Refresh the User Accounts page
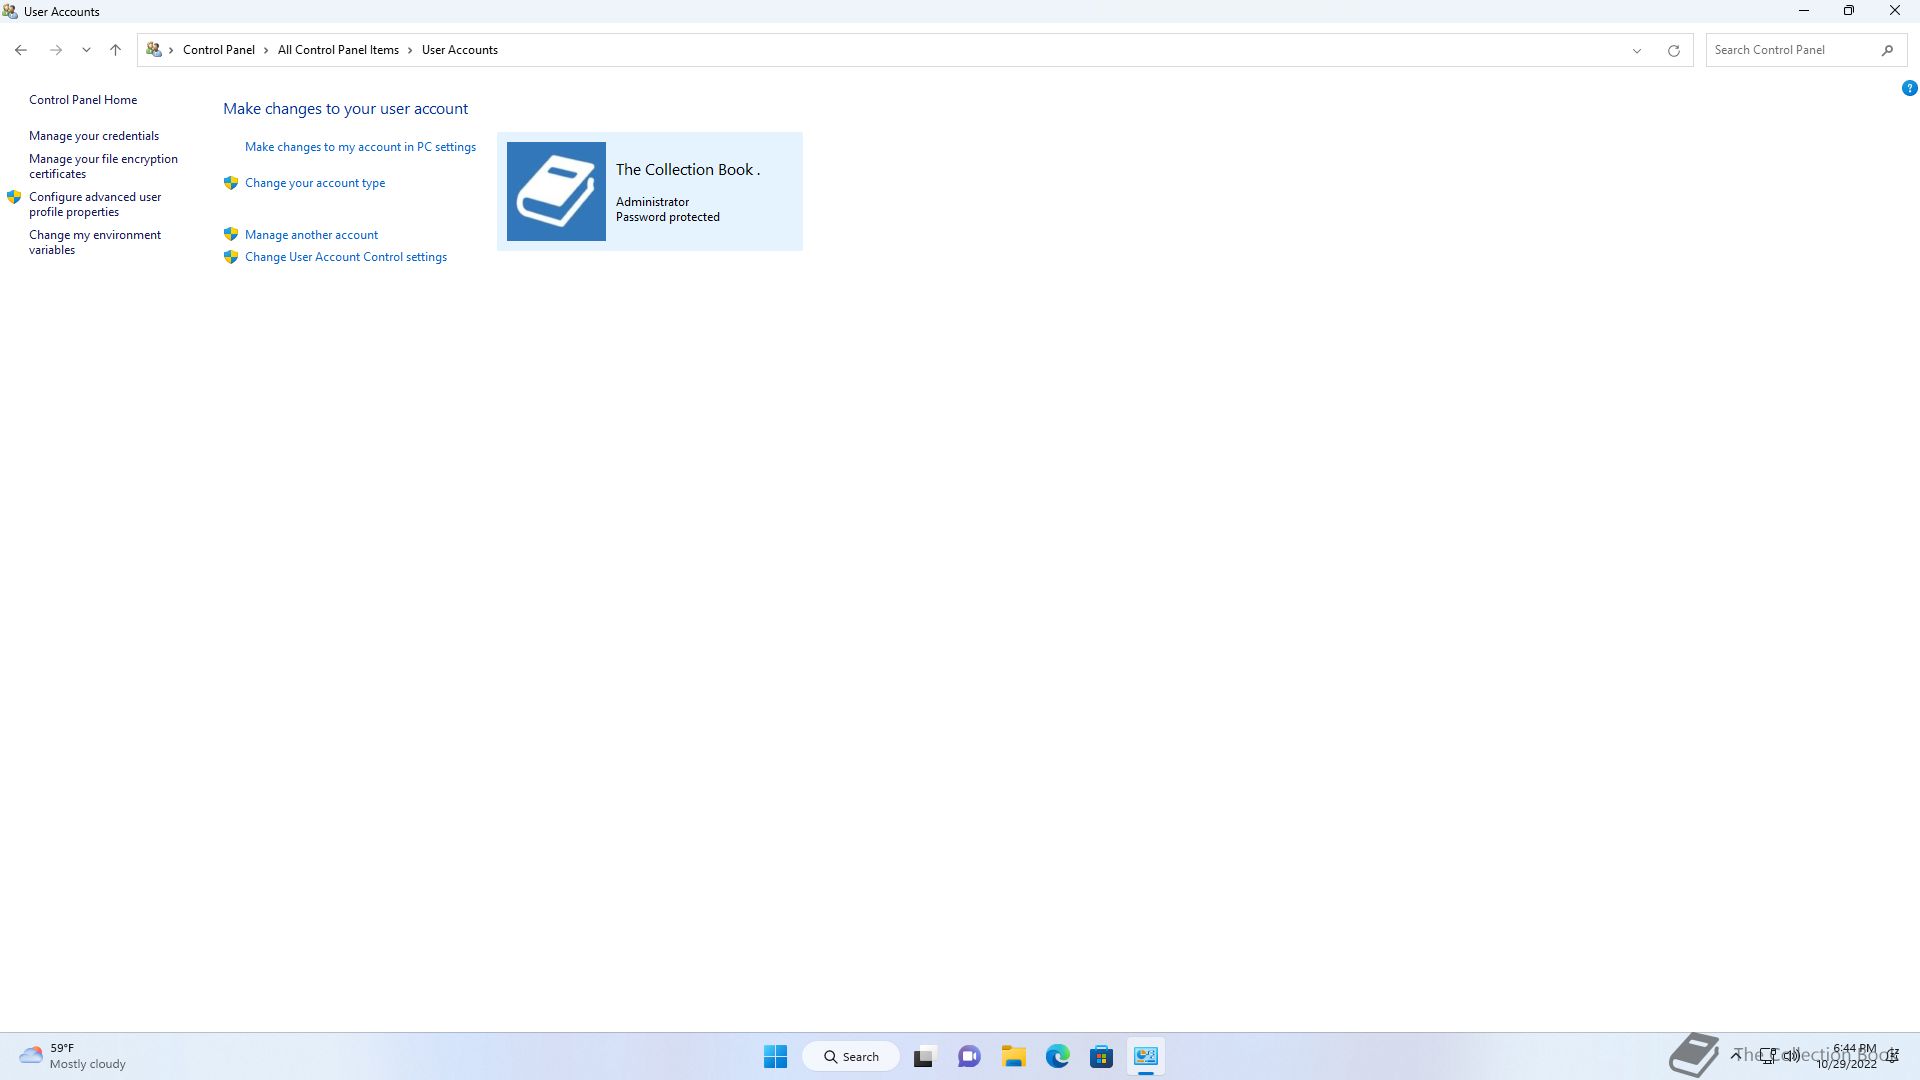Image resolution: width=1920 pixels, height=1080 pixels. tap(1673, 50)
